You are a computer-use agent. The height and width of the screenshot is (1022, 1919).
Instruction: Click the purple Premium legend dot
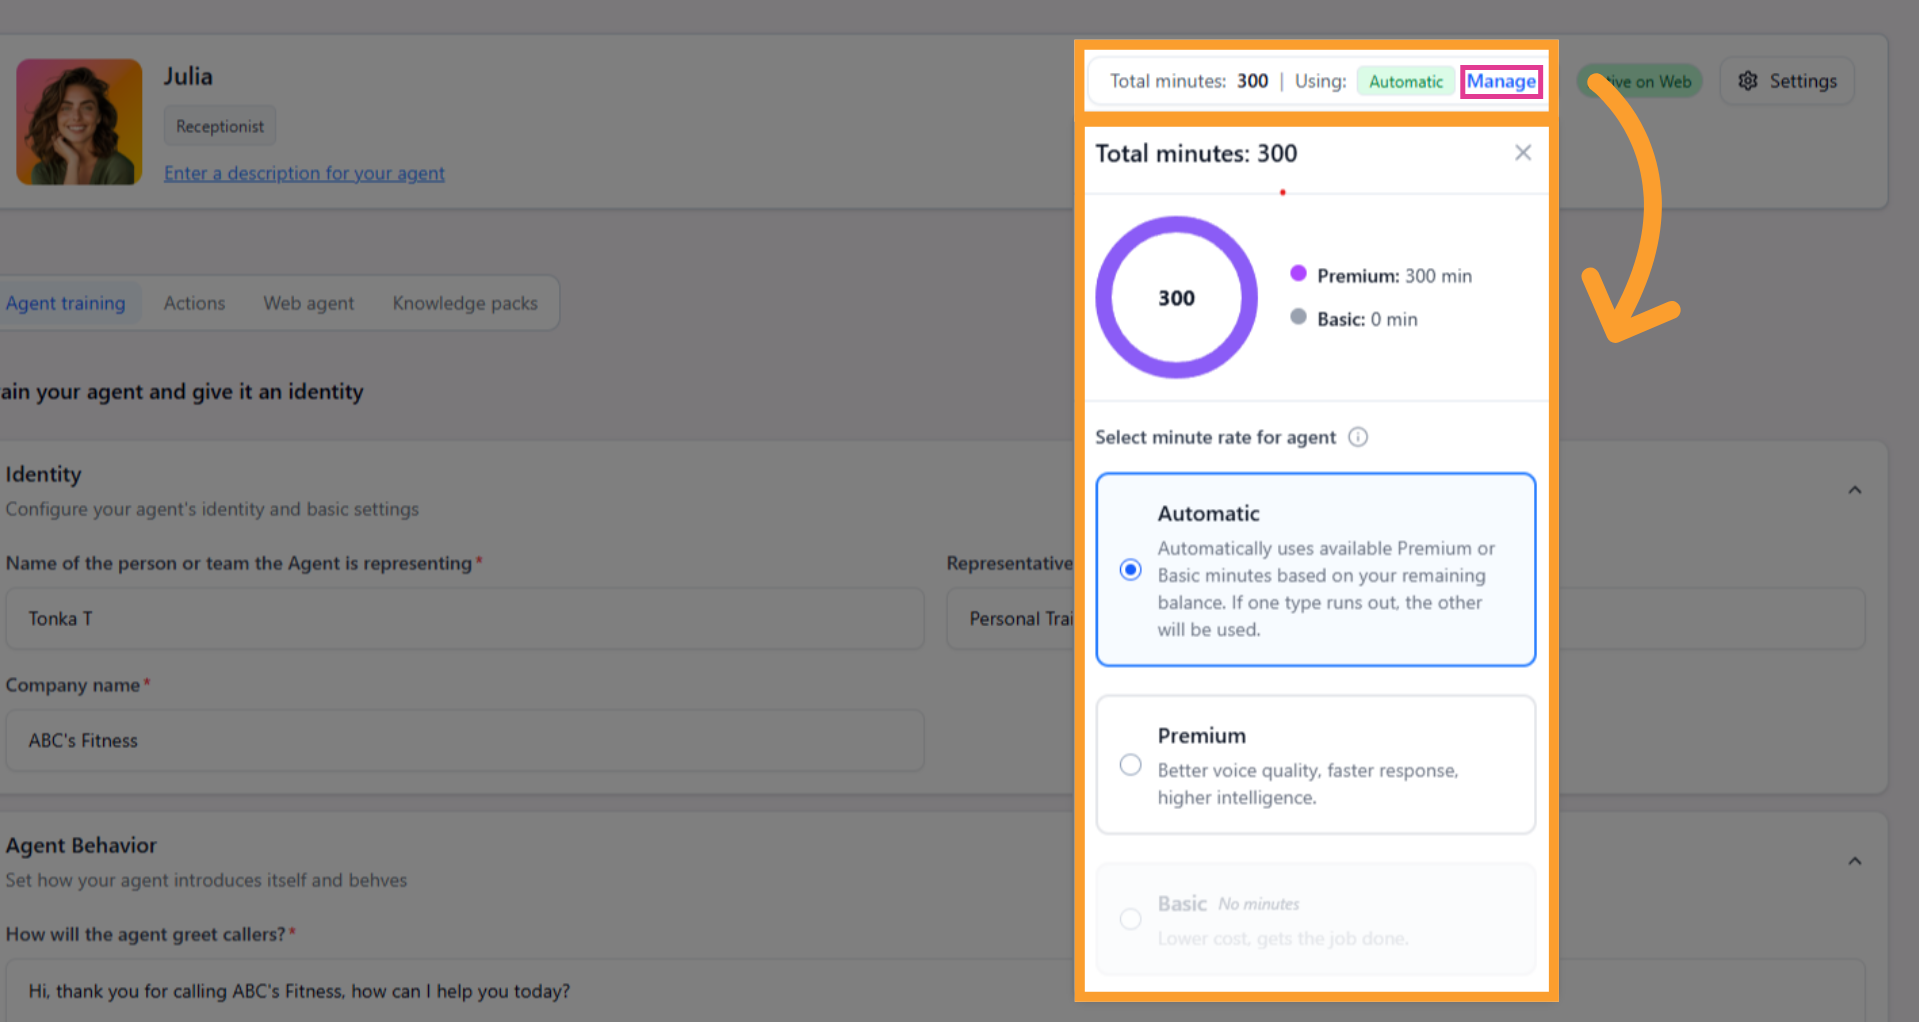point(1298,273)
